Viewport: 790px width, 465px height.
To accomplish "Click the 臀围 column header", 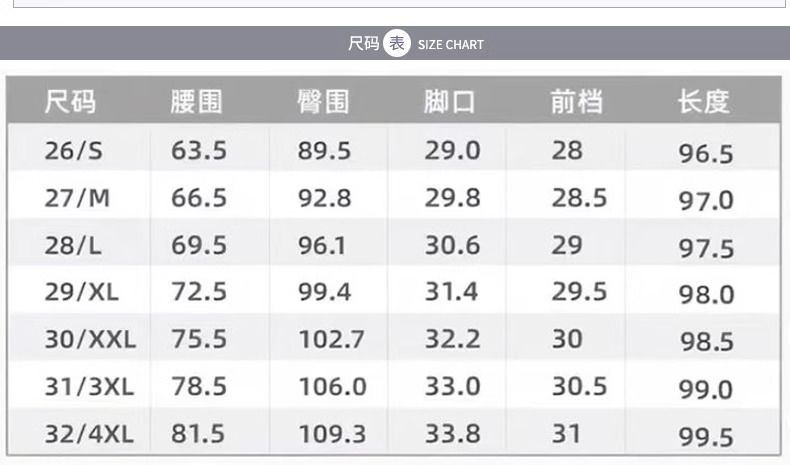I will click(x=323, y=101).
